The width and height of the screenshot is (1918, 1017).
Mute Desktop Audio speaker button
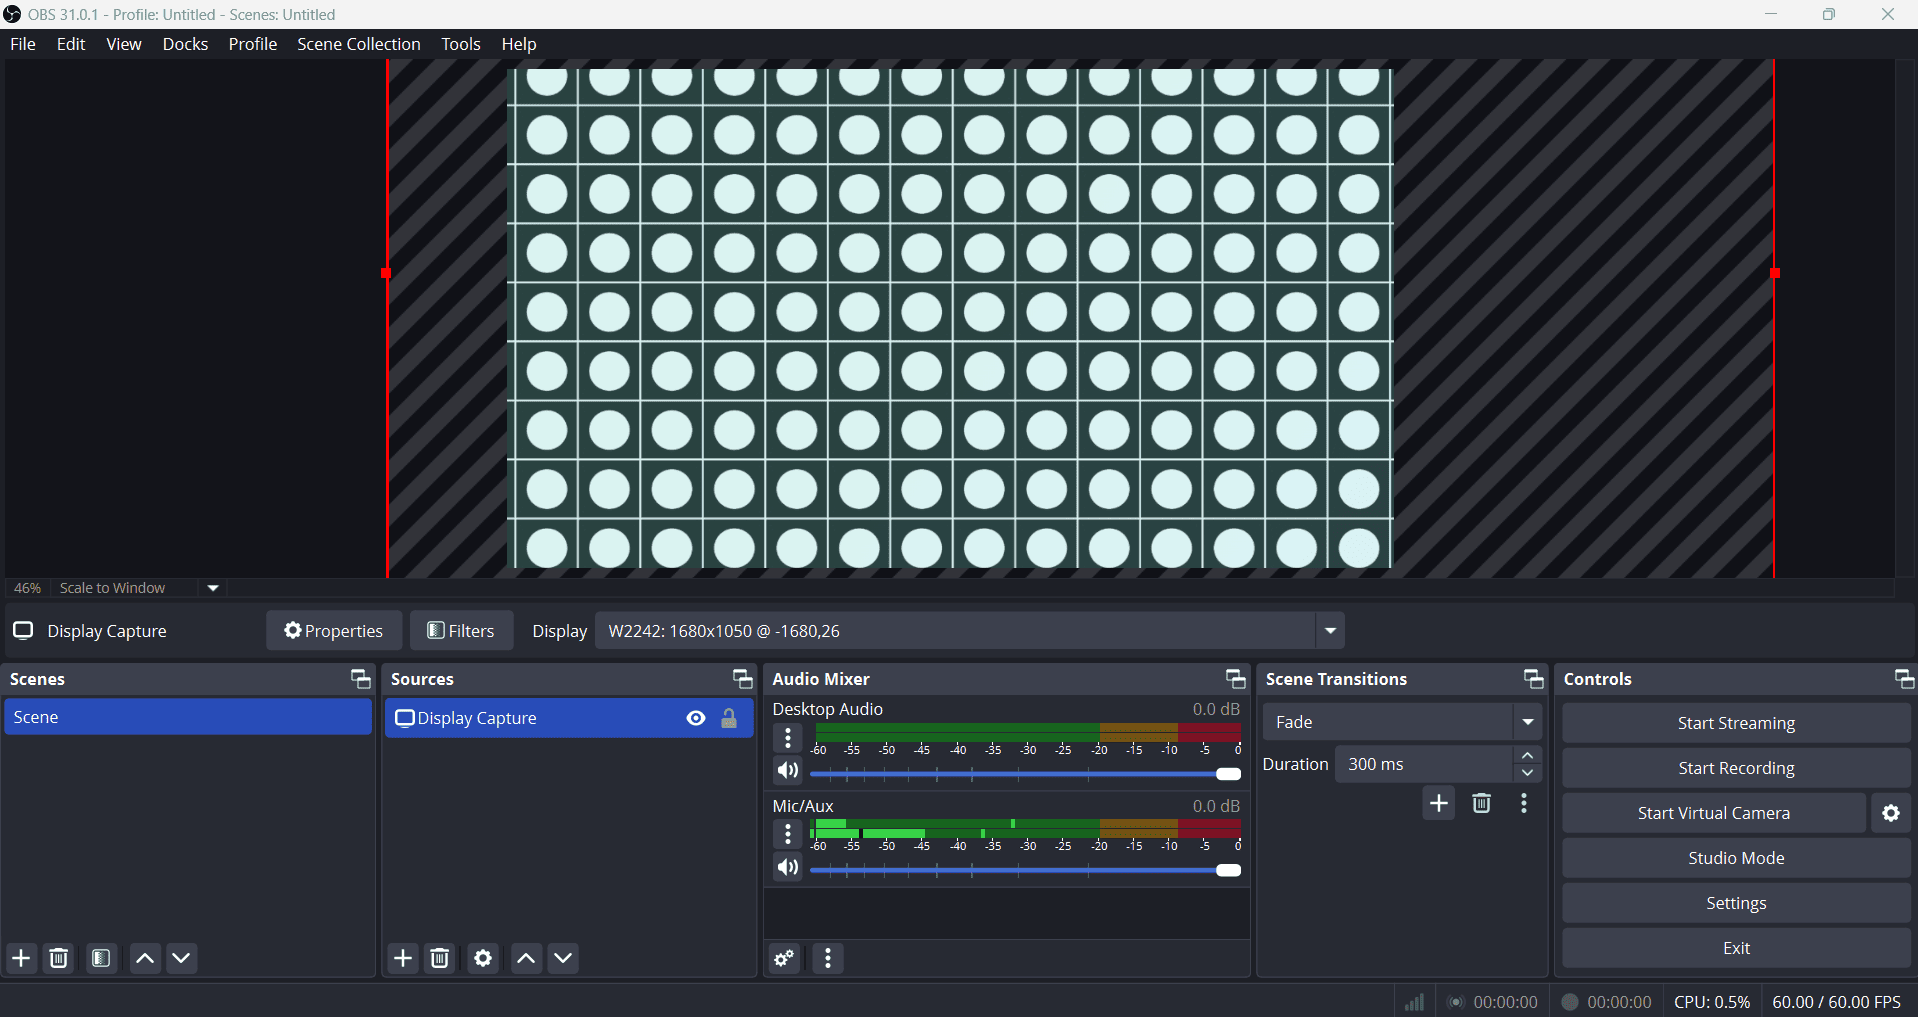(788, 771)
